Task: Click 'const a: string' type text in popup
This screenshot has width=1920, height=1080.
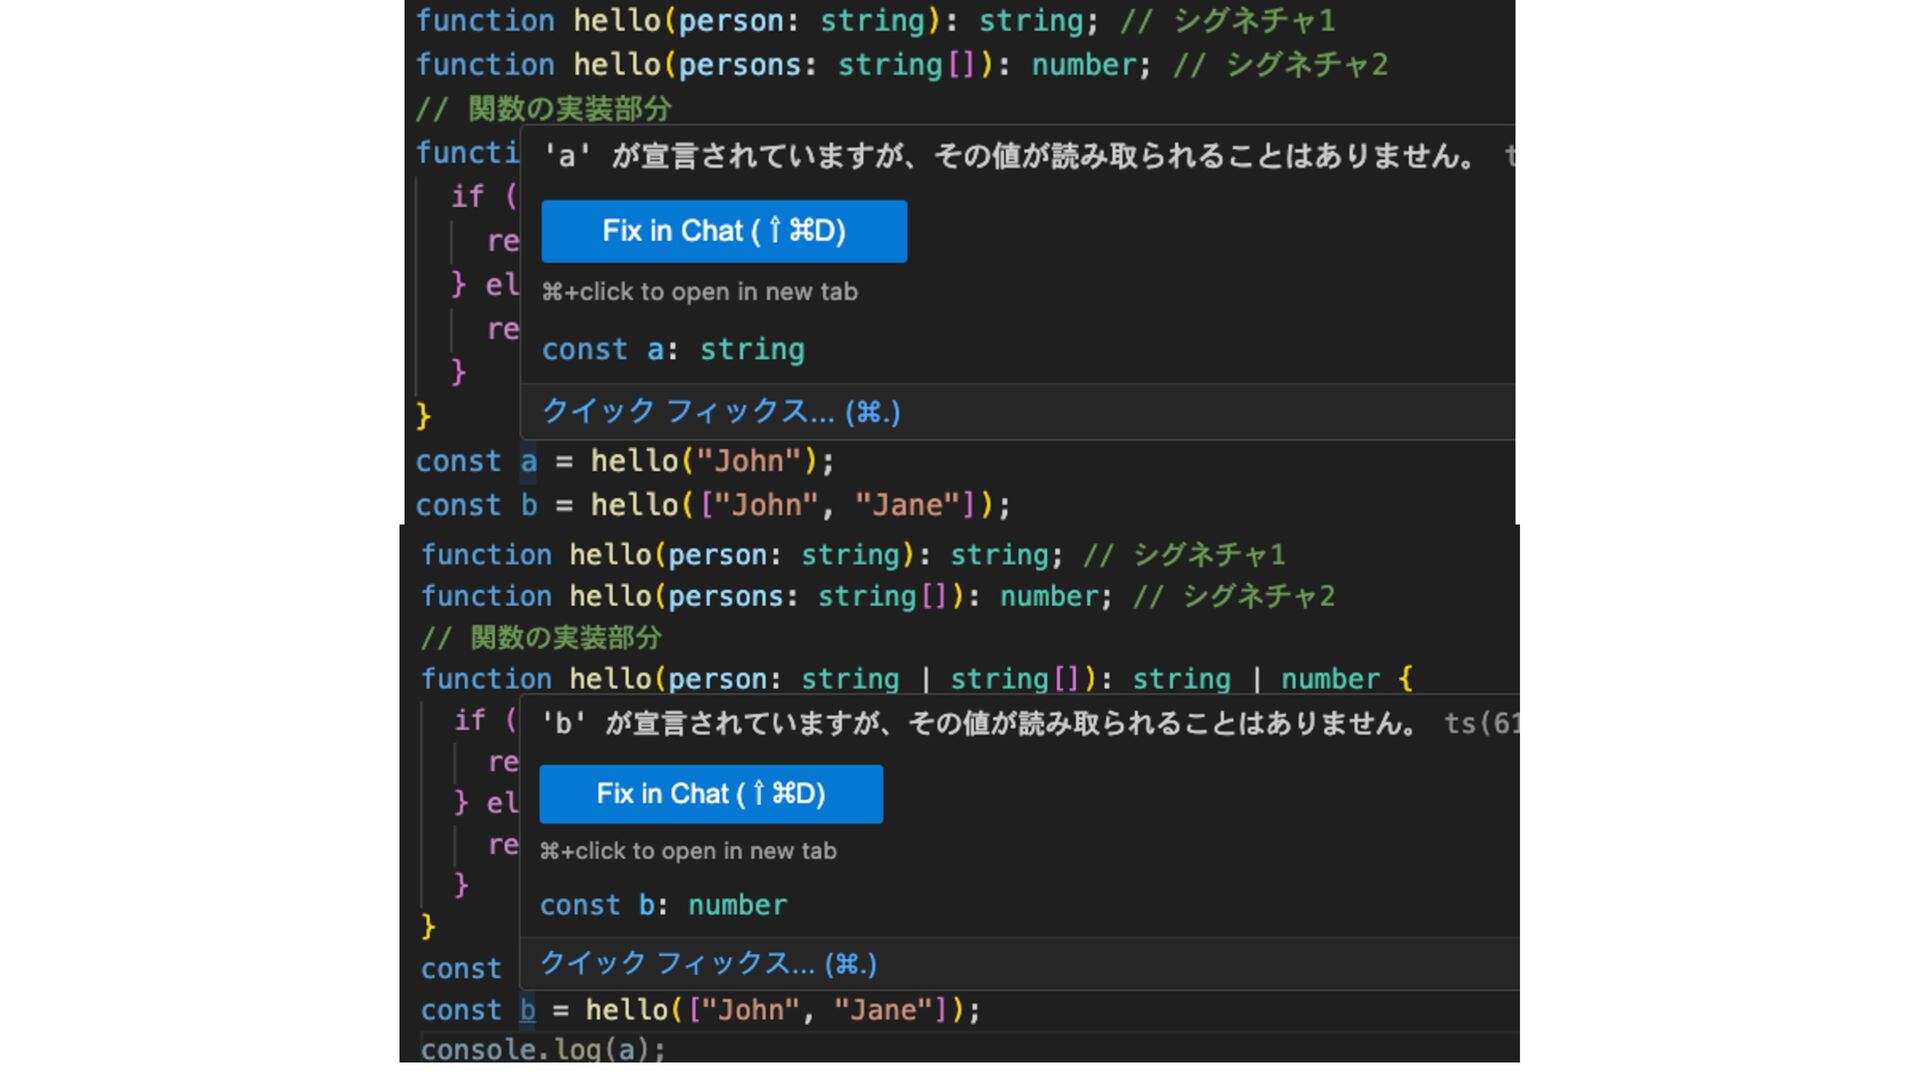Action: pyautogui.click(x=673, y=350)
